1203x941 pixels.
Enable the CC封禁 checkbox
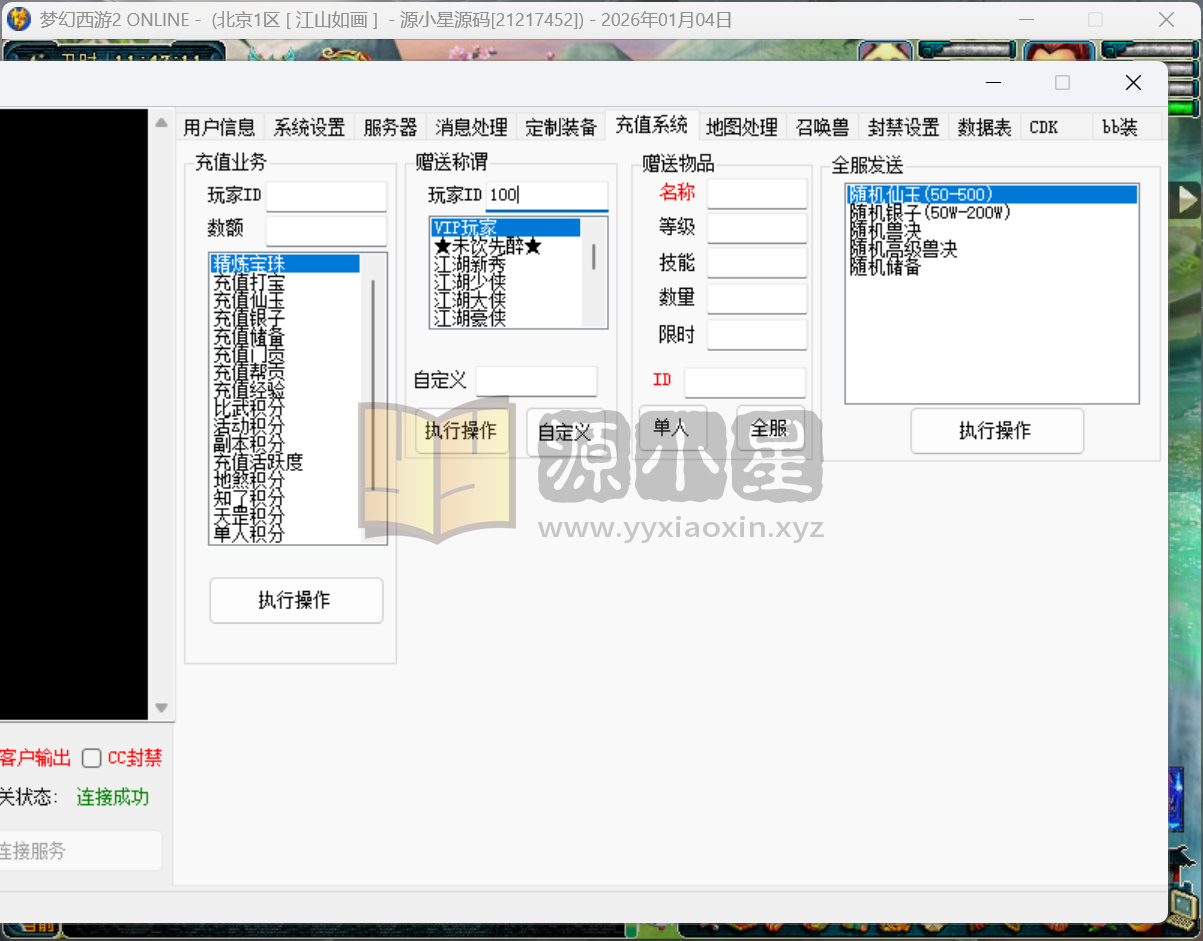point(91,758)
